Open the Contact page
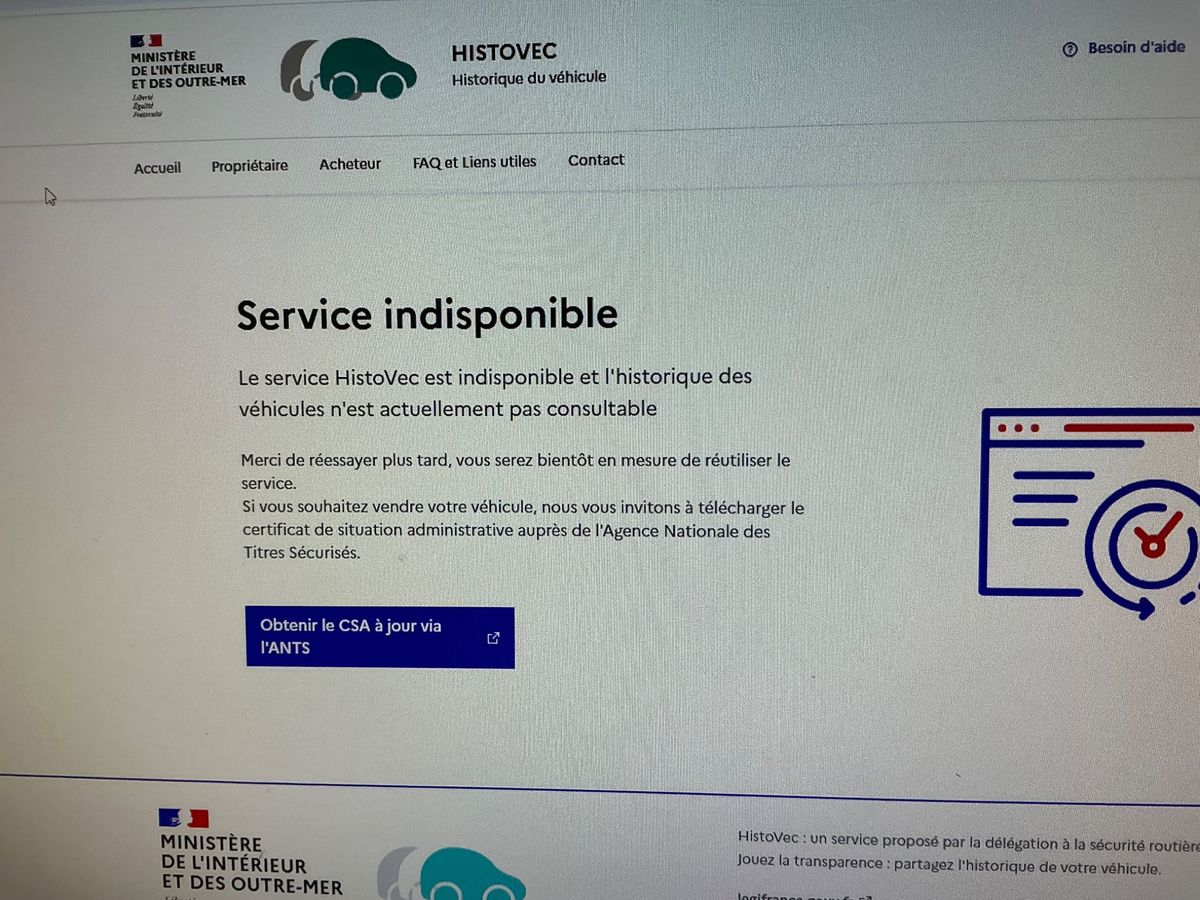The image size is (1200, 900). [596, 160]
